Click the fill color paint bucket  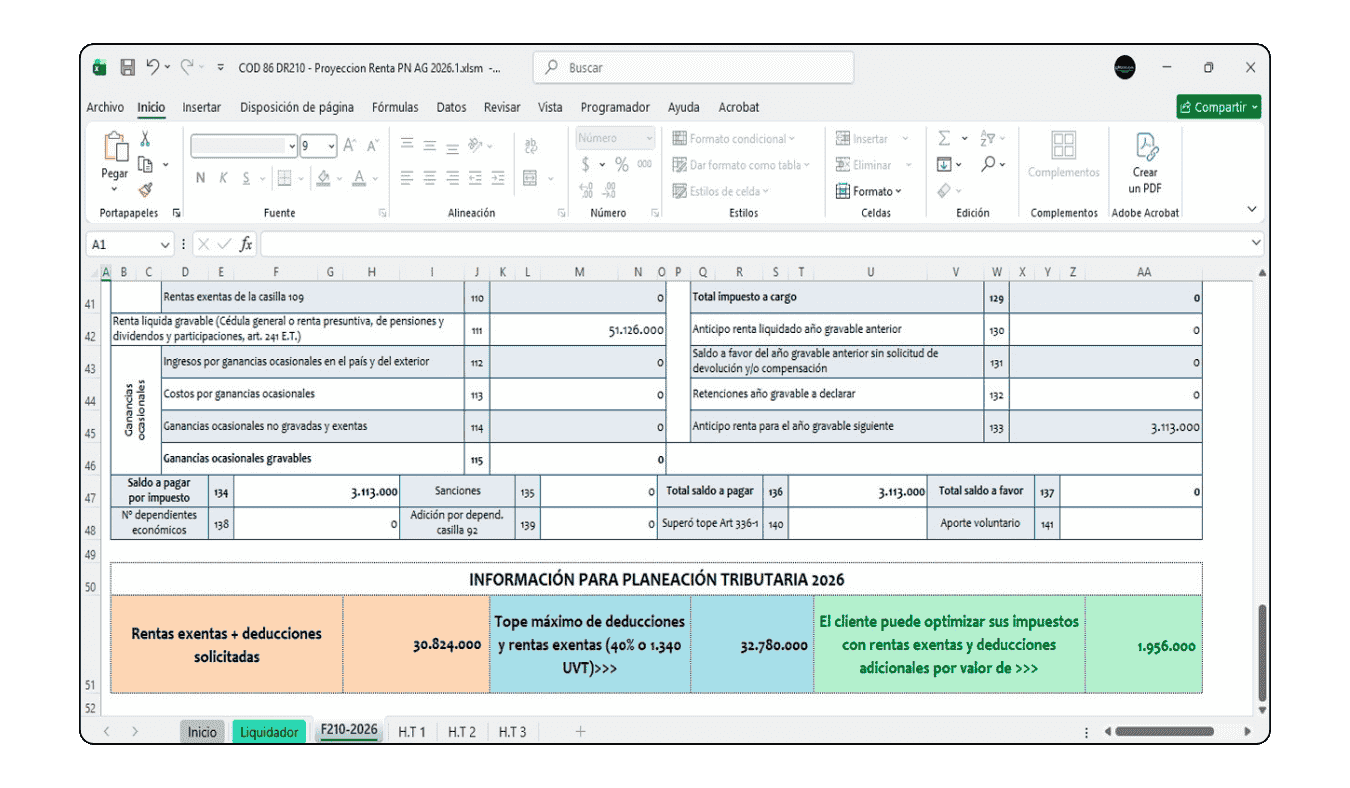point(323,178)
